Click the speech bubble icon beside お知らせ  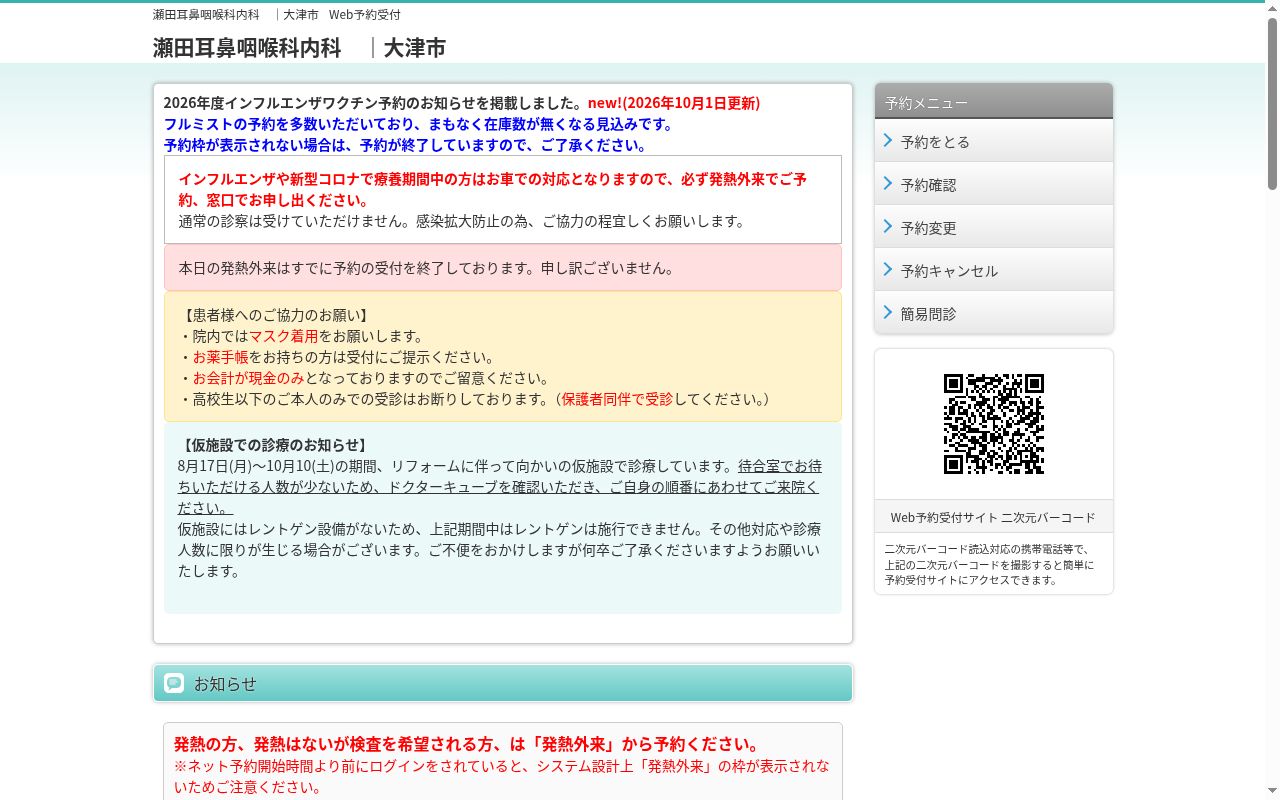174,683
